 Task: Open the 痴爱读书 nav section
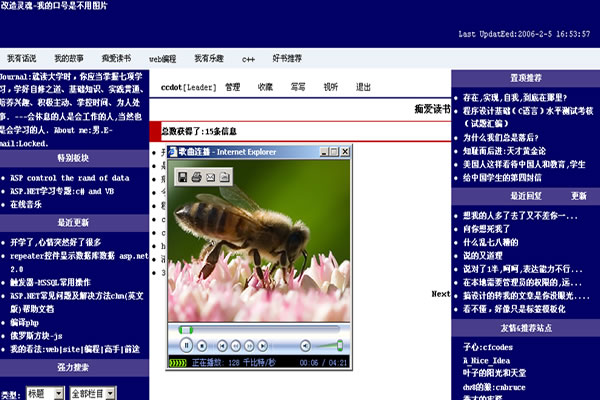click(116, 58)
